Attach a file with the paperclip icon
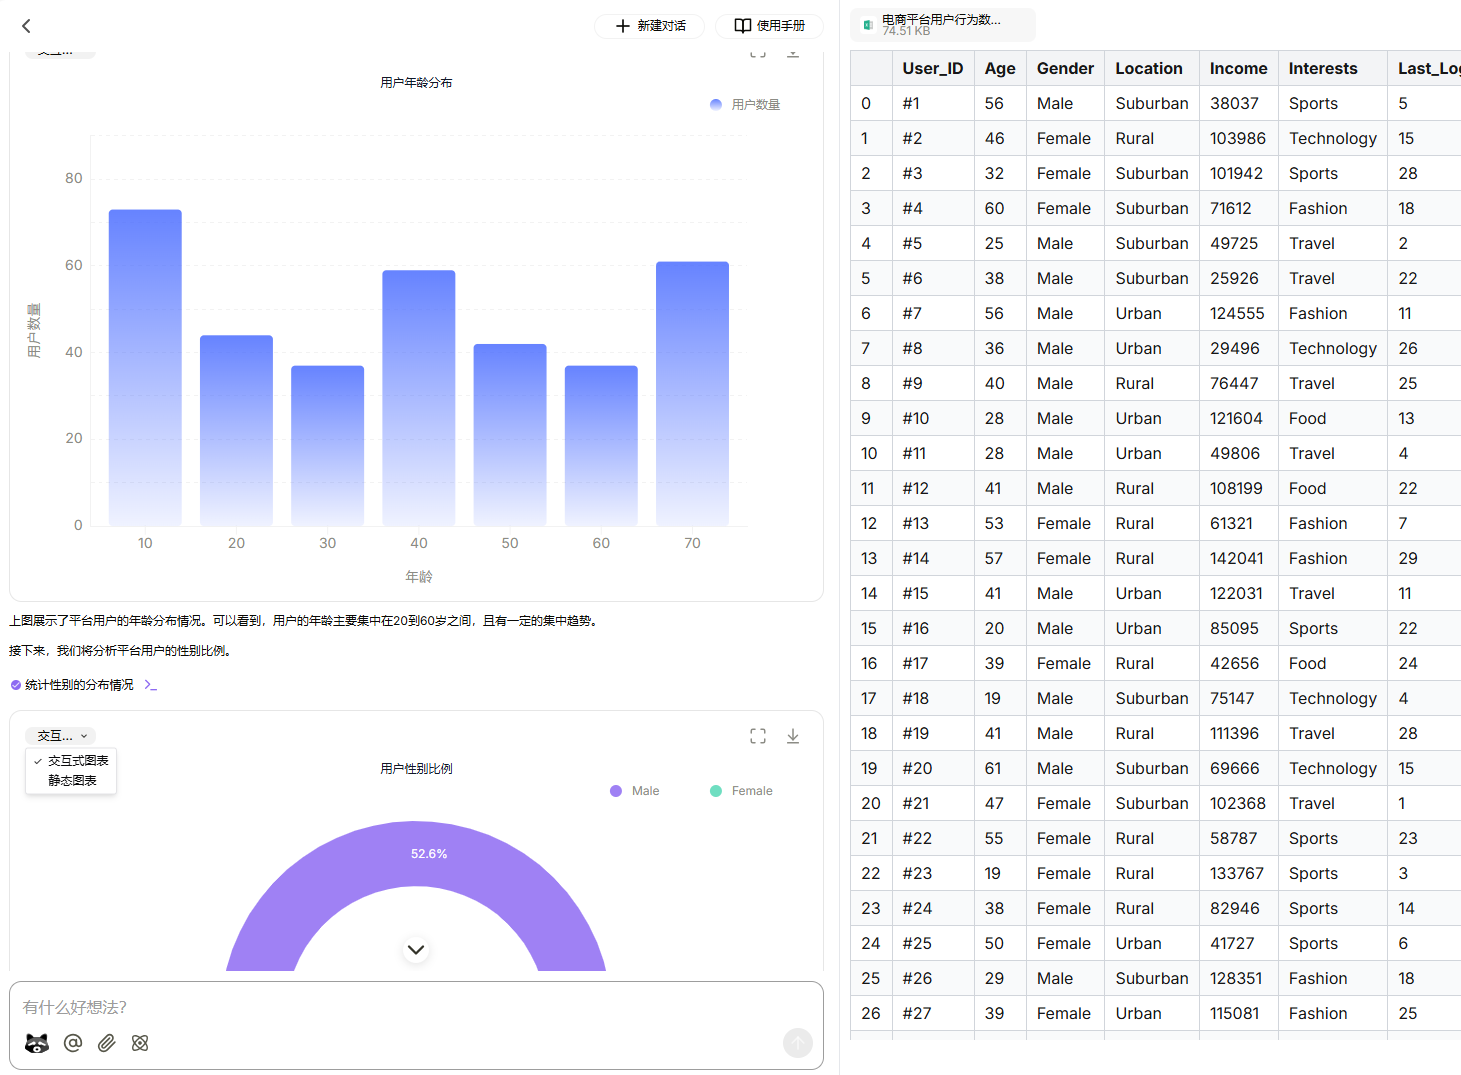 tap(107, 1043)
